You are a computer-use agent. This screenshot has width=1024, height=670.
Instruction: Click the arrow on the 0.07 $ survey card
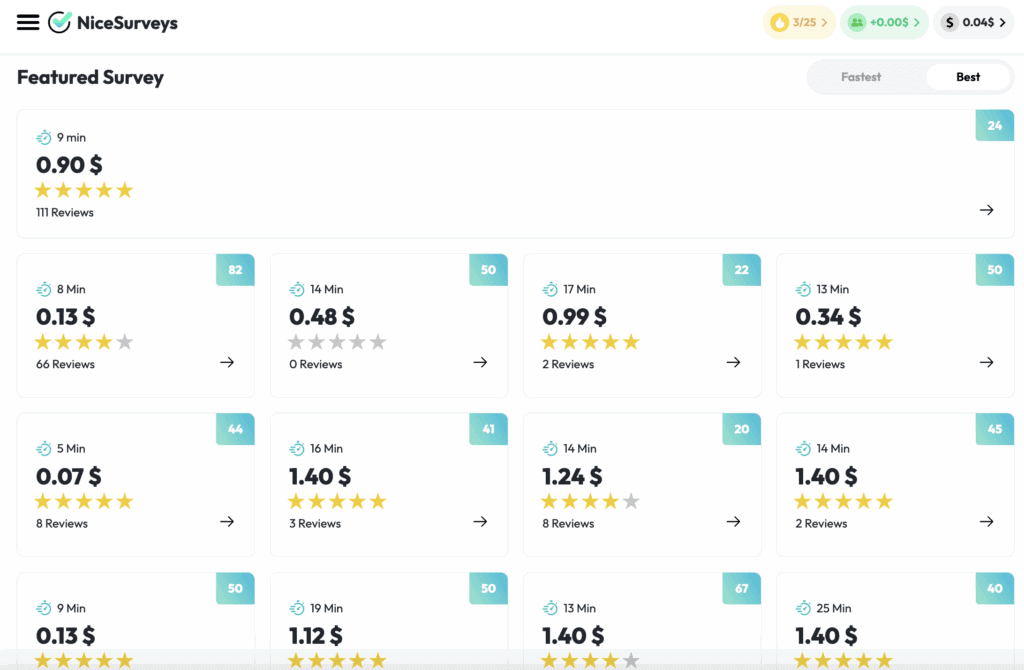point(225,521)
